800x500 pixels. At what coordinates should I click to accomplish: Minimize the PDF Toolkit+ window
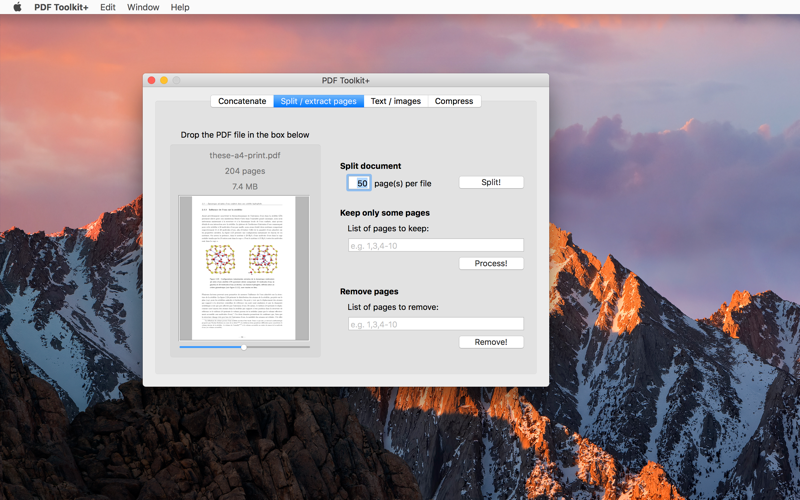[x=164, y=80]
